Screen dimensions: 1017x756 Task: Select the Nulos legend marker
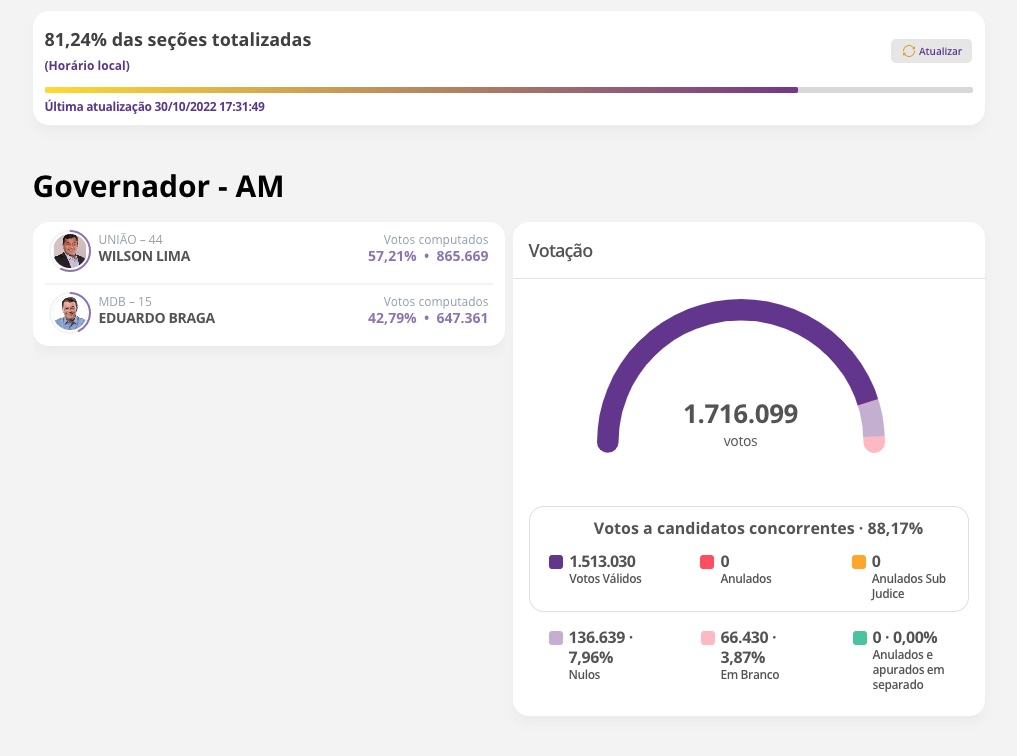(x=554, y=638)
